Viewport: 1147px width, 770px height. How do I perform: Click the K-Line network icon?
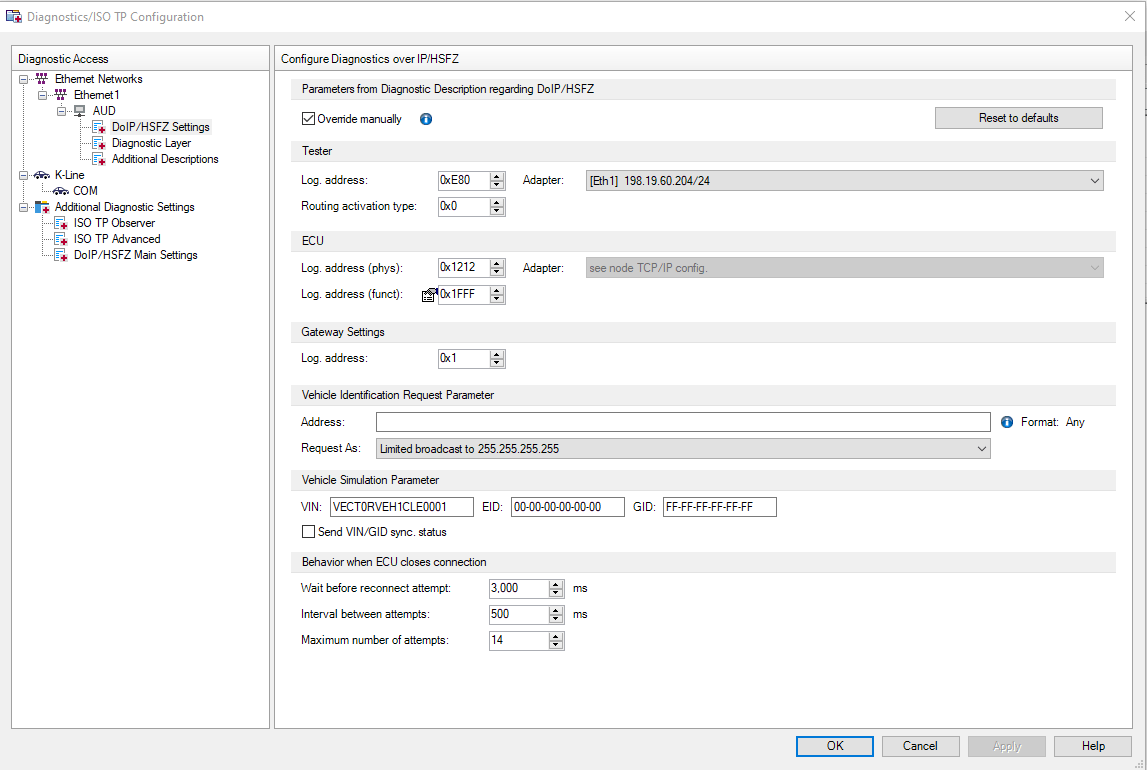40,174
